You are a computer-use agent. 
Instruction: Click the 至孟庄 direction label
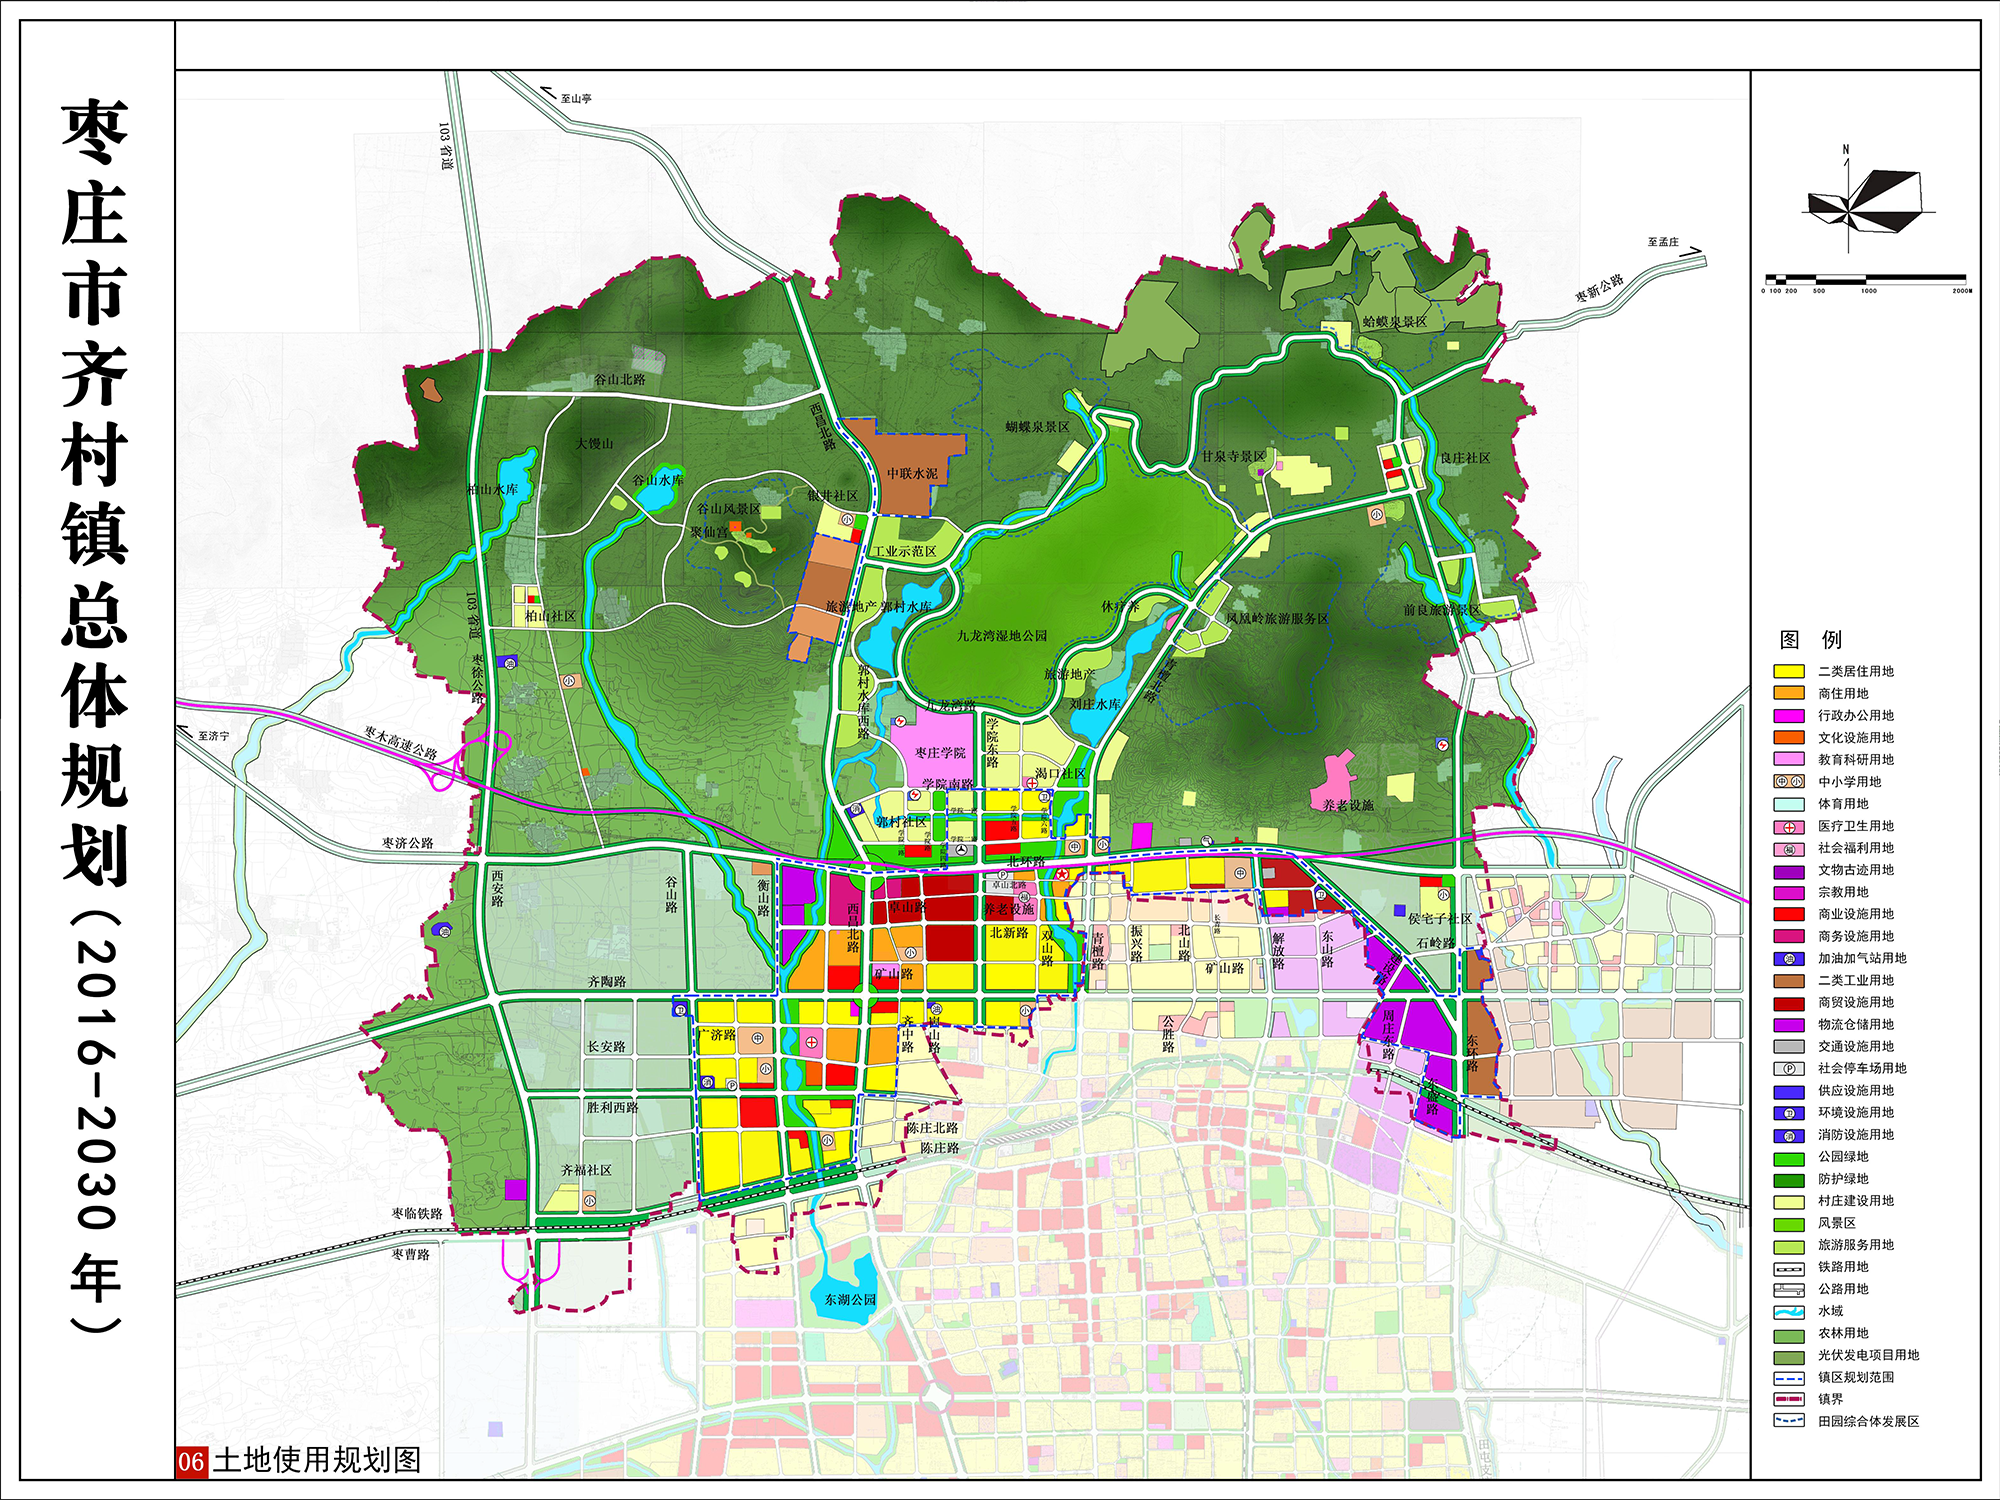coord(1664,241)
